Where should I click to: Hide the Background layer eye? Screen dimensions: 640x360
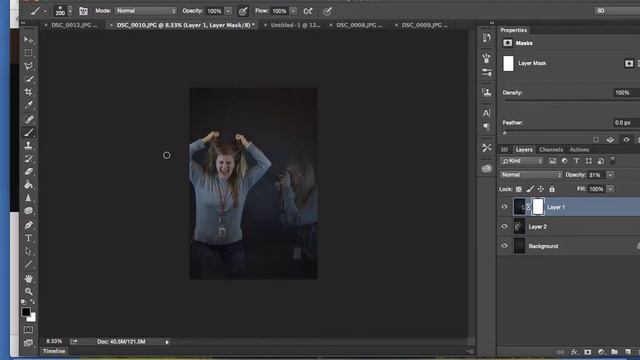pyautogui.click(x=504, y=246)
